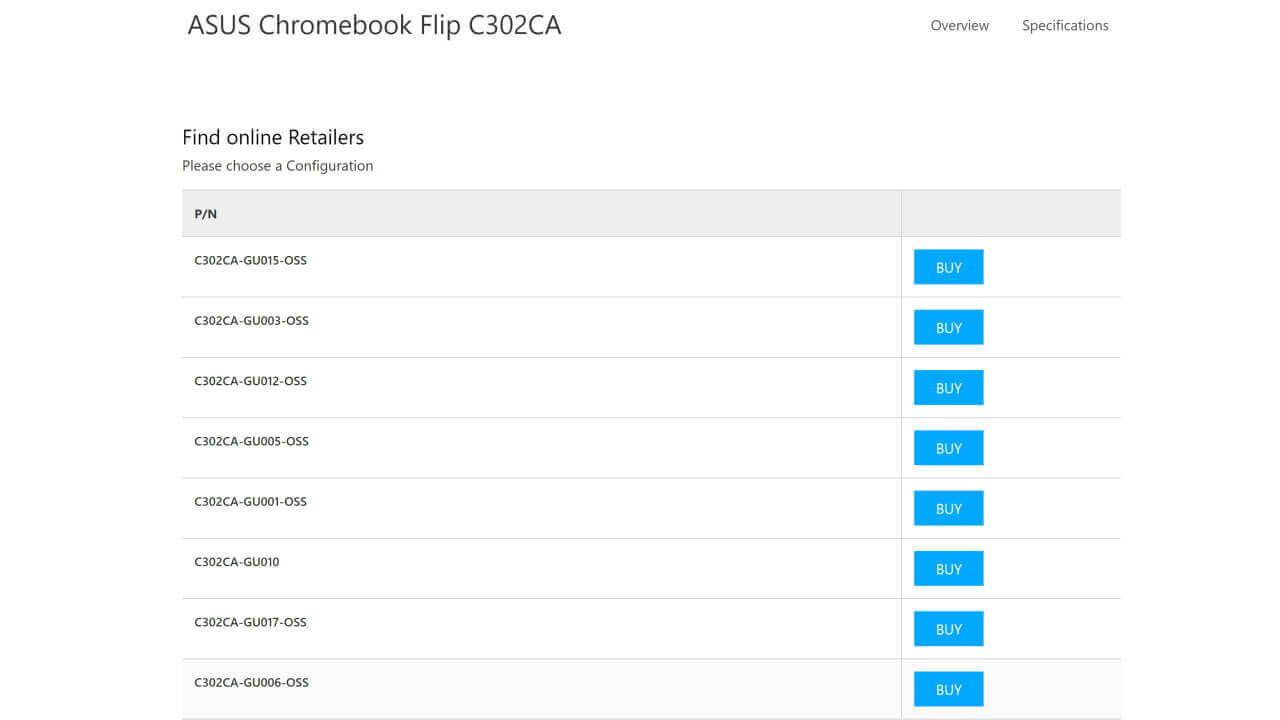The image size is (1280, 720).
Task: Switch to the Specifications tab
Action: pos(1064,26)
